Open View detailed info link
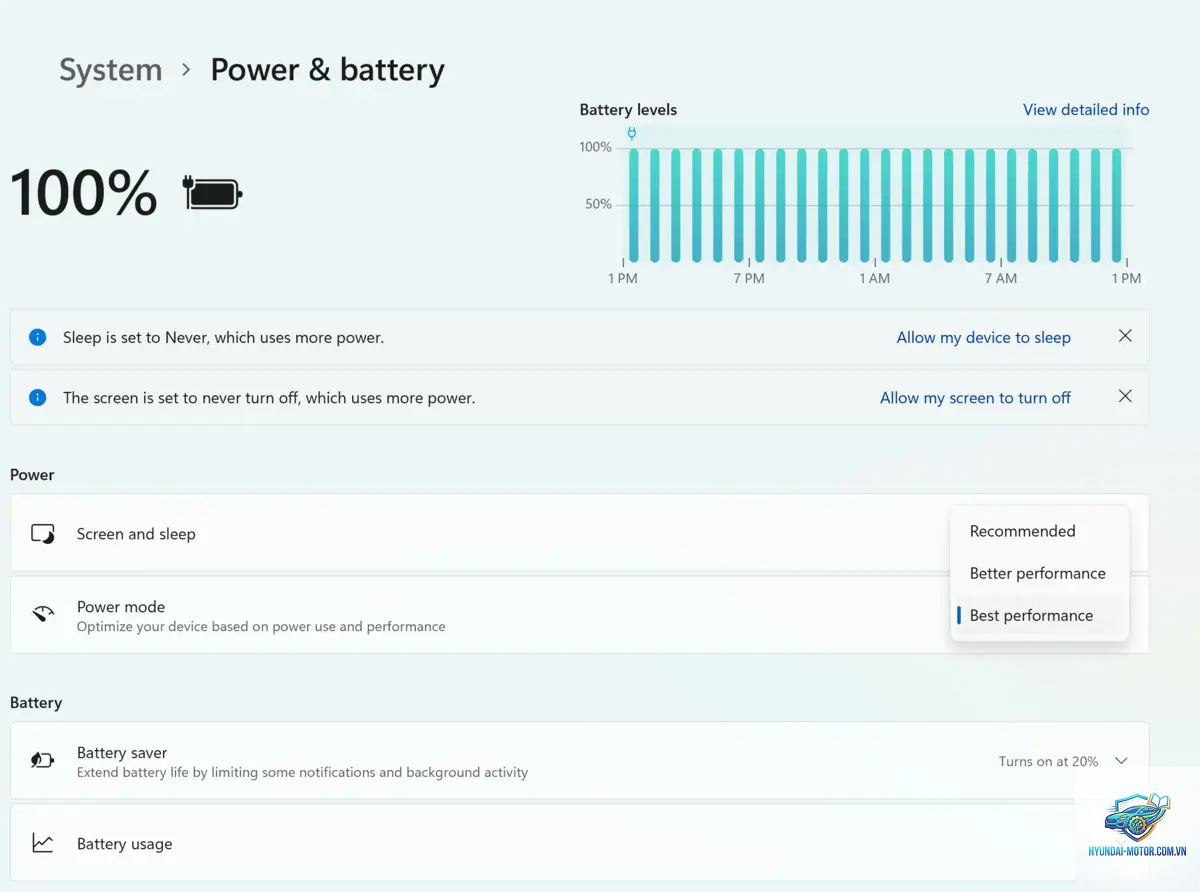This screenshot has width=1200, height=892. coord(1086,110)
